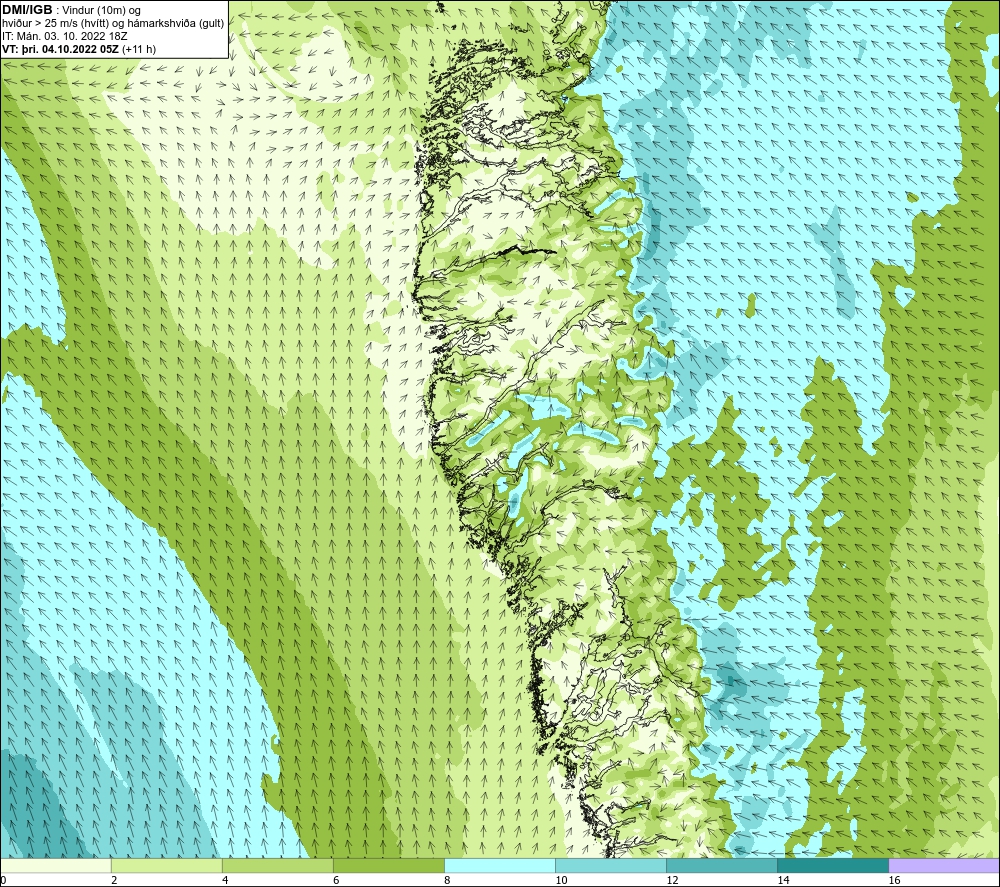The image size is (1000, 887).
Task: Click the dark teal 14–16 m/s legend swatch
Action: (x=833, y=865)
